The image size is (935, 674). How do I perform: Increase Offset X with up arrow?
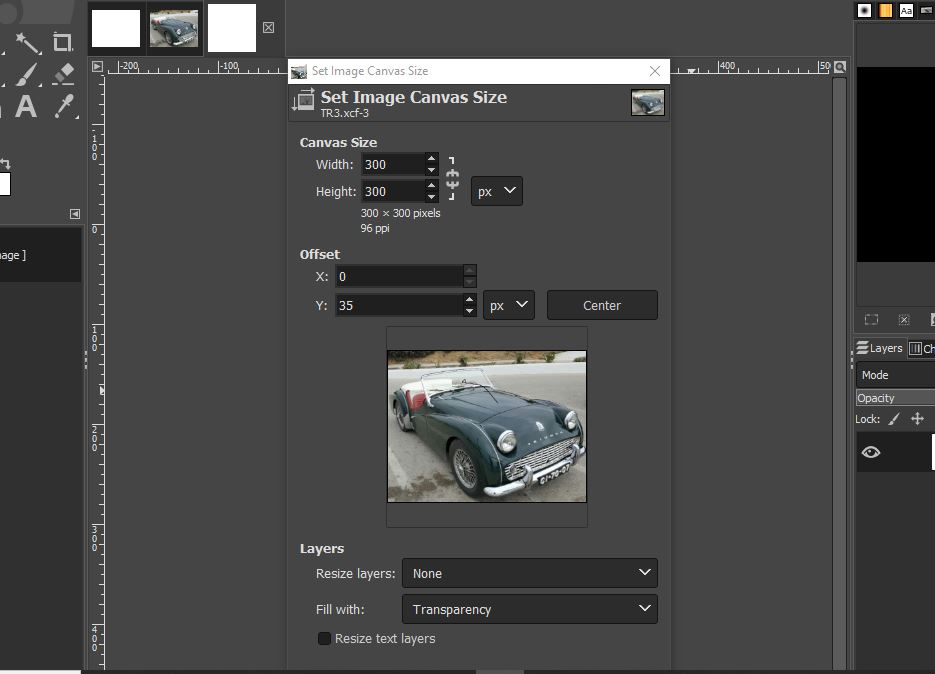(470, 270)
